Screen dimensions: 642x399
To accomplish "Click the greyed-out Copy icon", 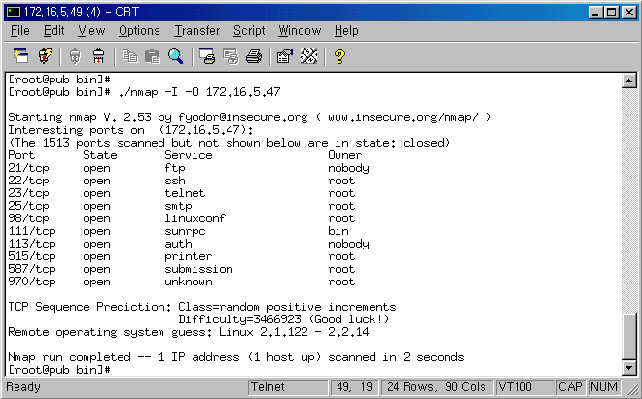I will click(130, 56).
